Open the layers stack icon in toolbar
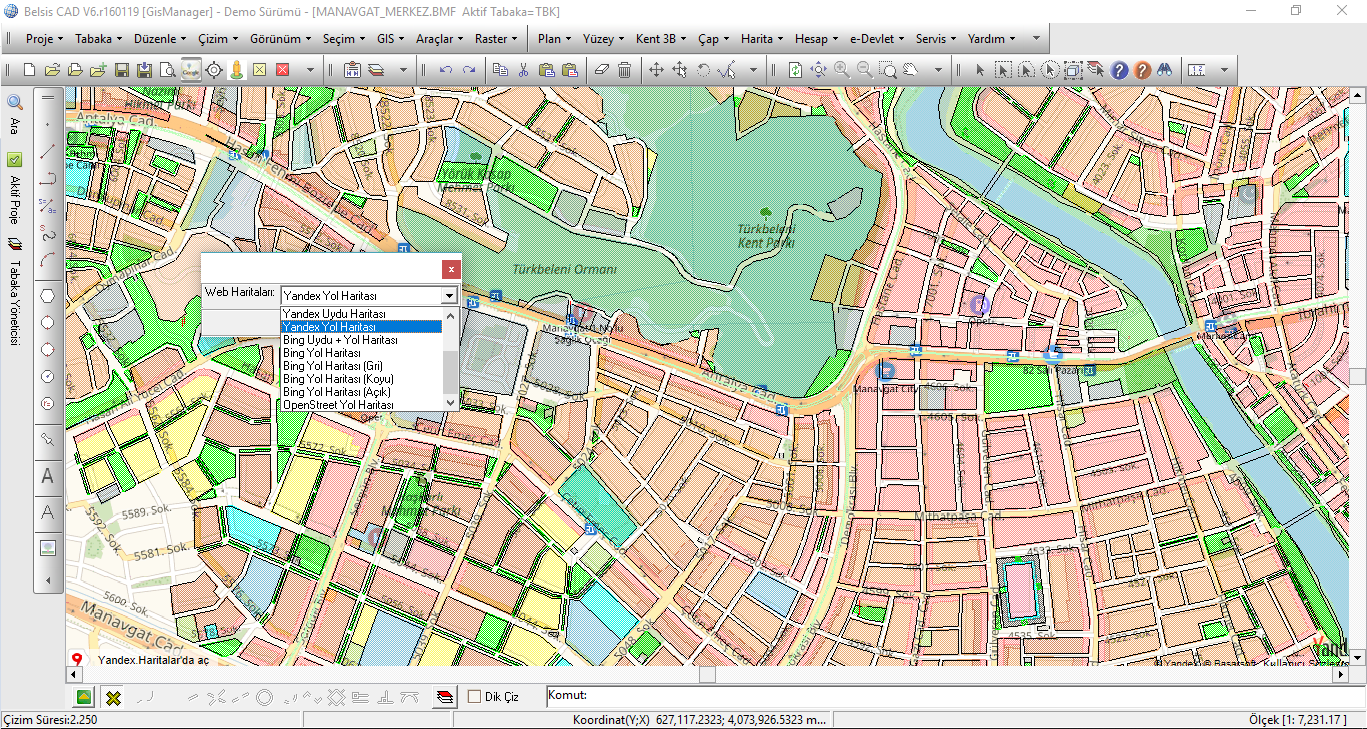This screenshot has height=729, width=1367. tap(376, 70)
